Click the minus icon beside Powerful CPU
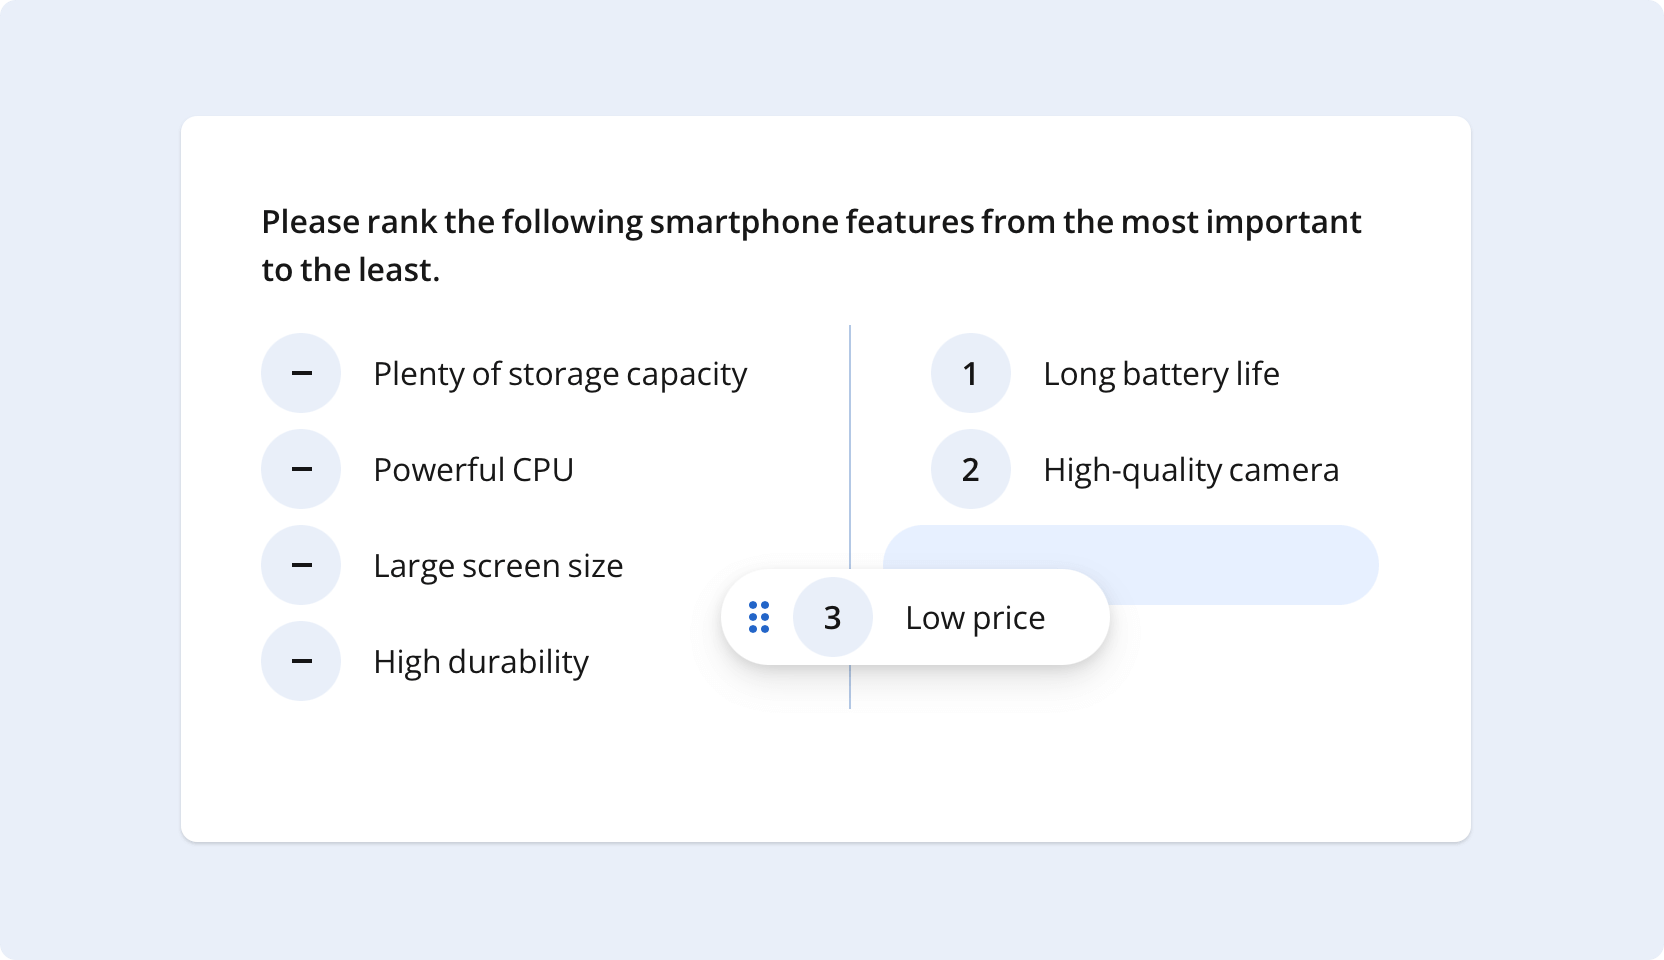The width and height of the screenshot is (1664, 960). [x=300, y=468]
